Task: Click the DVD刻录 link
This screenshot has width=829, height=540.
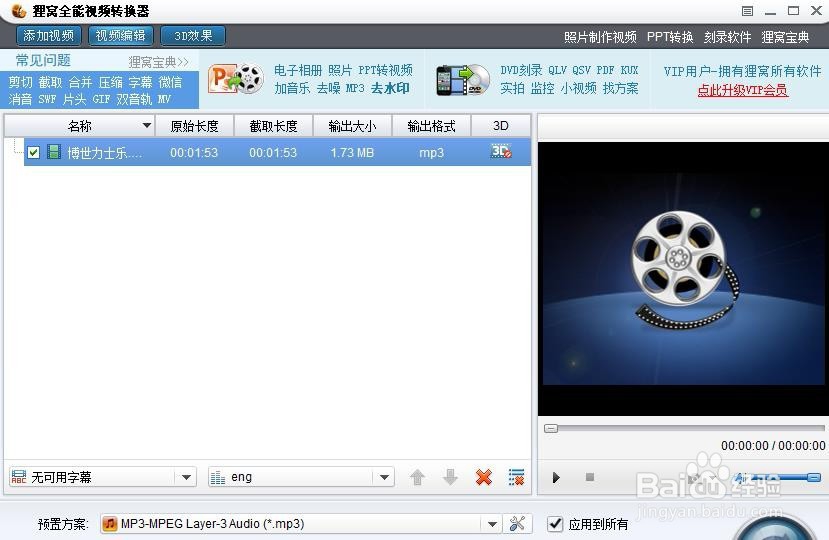Action: pos(521,70)
